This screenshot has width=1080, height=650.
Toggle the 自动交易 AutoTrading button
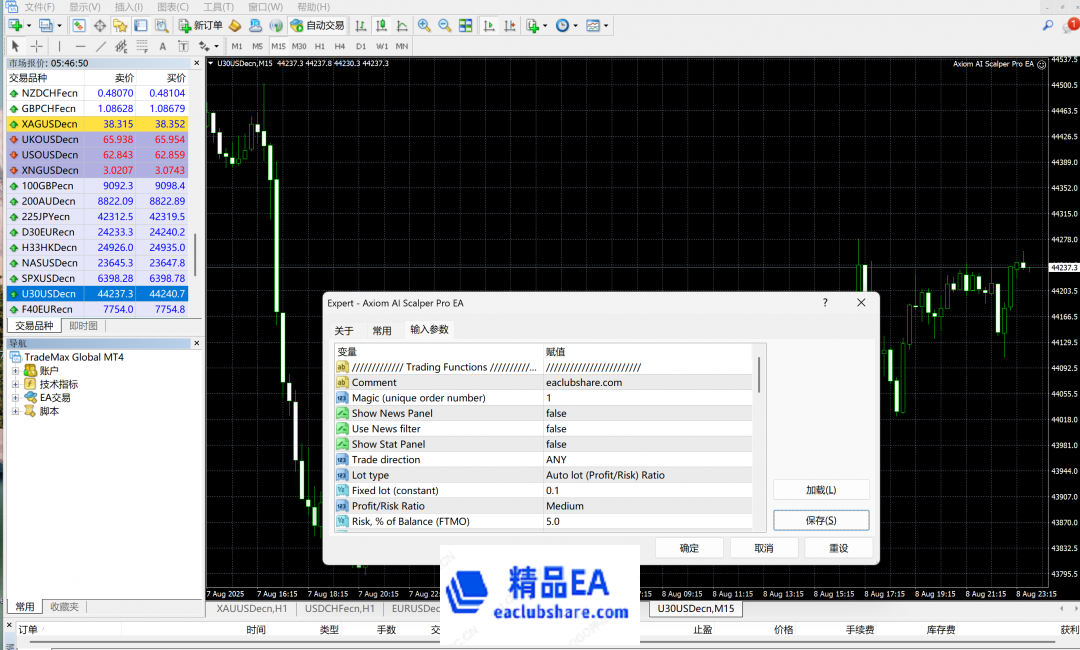pos(317,25)
